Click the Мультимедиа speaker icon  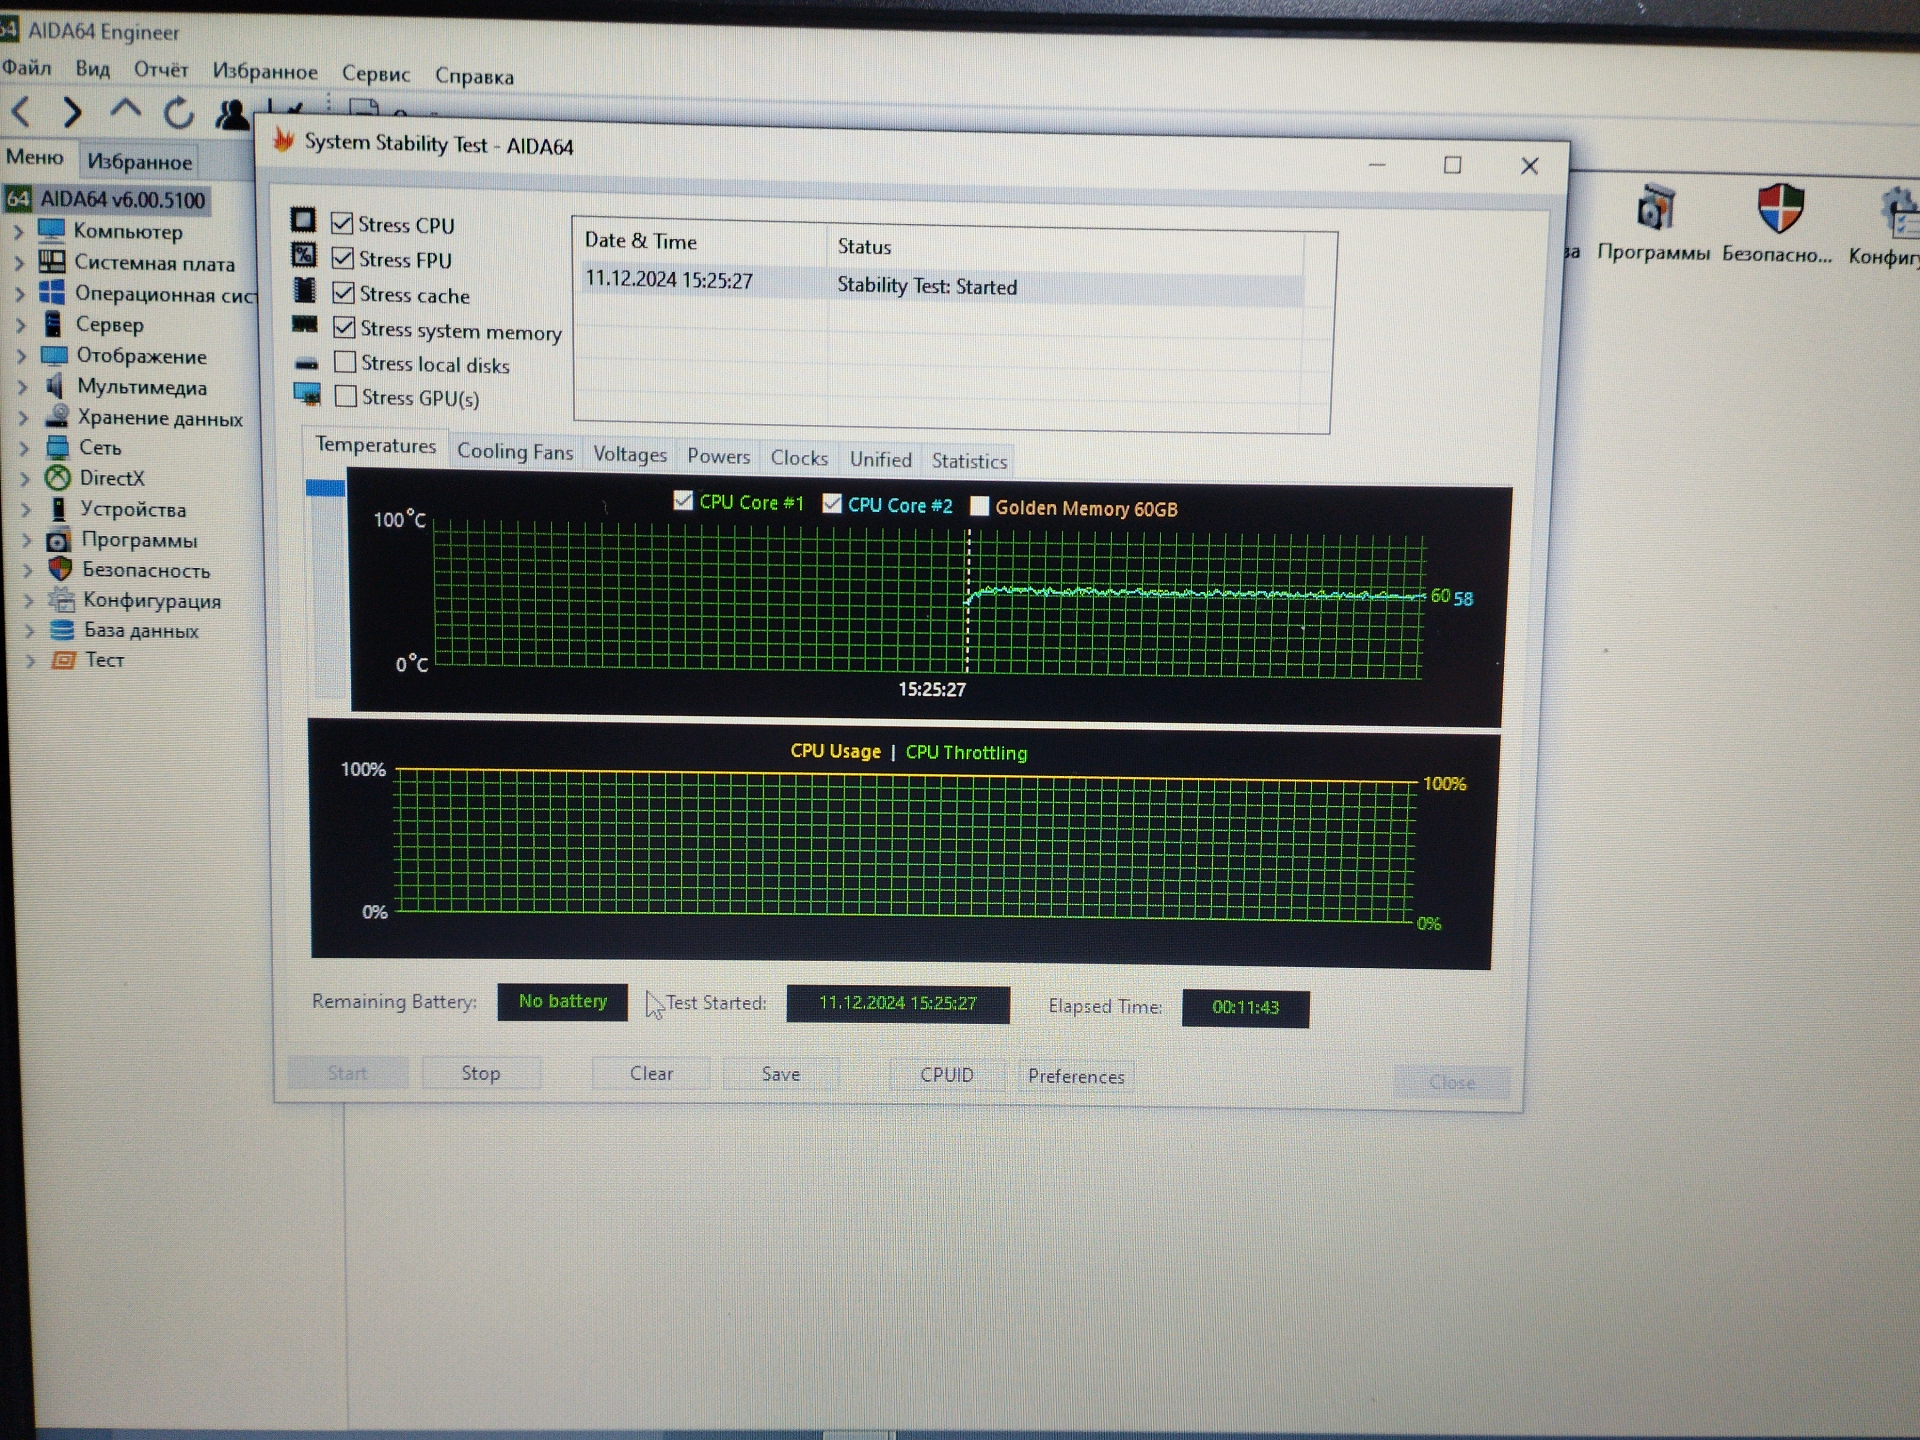(x=55, y=386)
